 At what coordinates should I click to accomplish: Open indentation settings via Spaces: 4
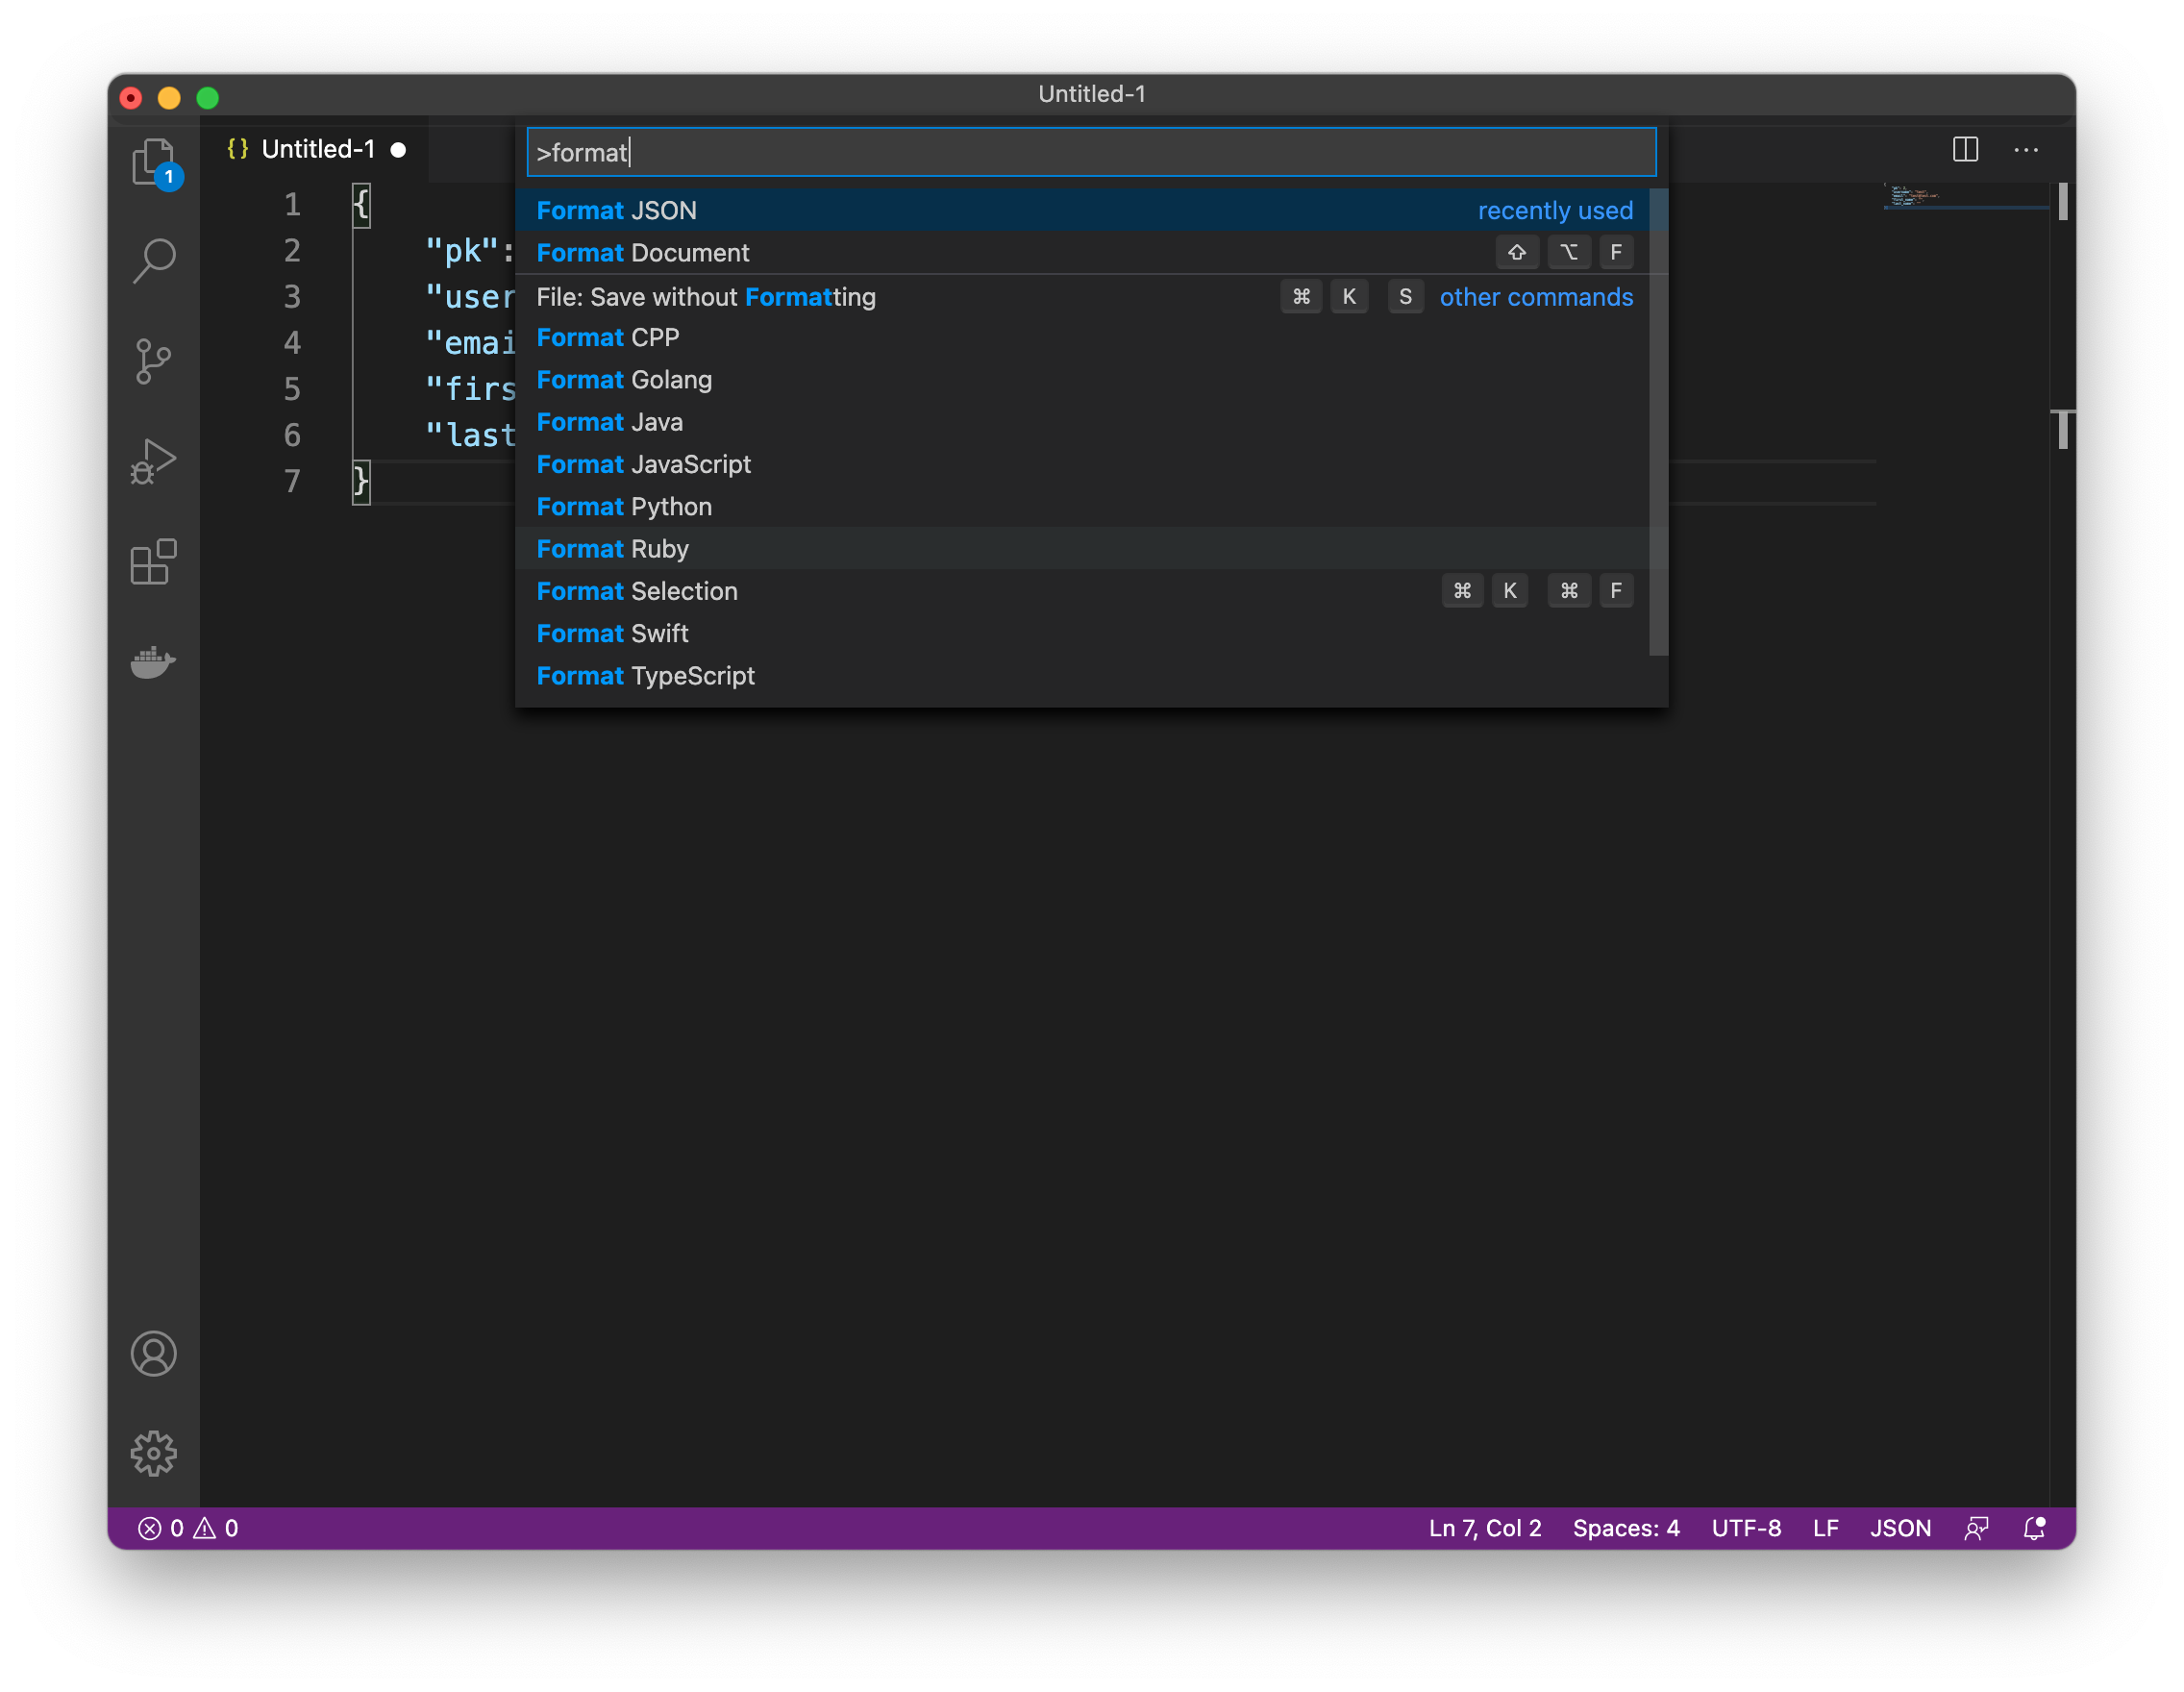point(1625,1528)
